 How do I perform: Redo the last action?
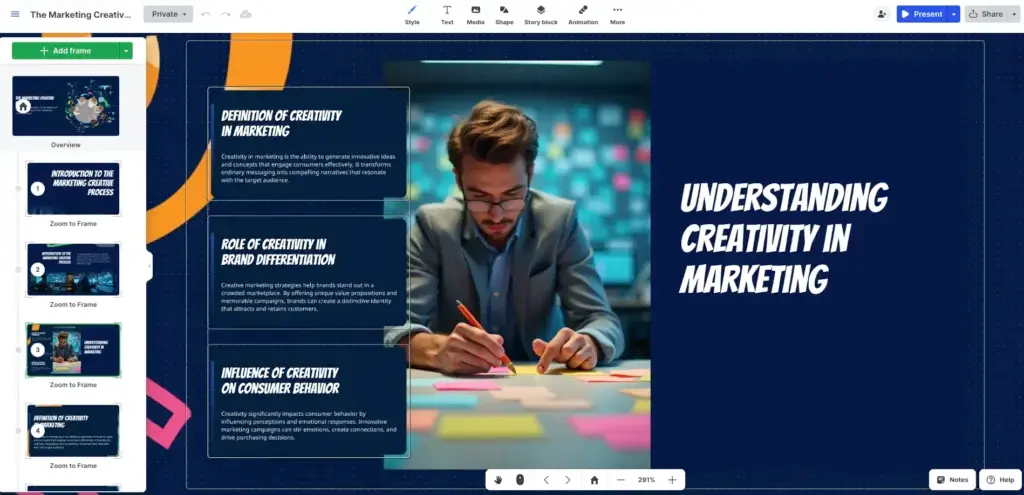click(225, 14)
